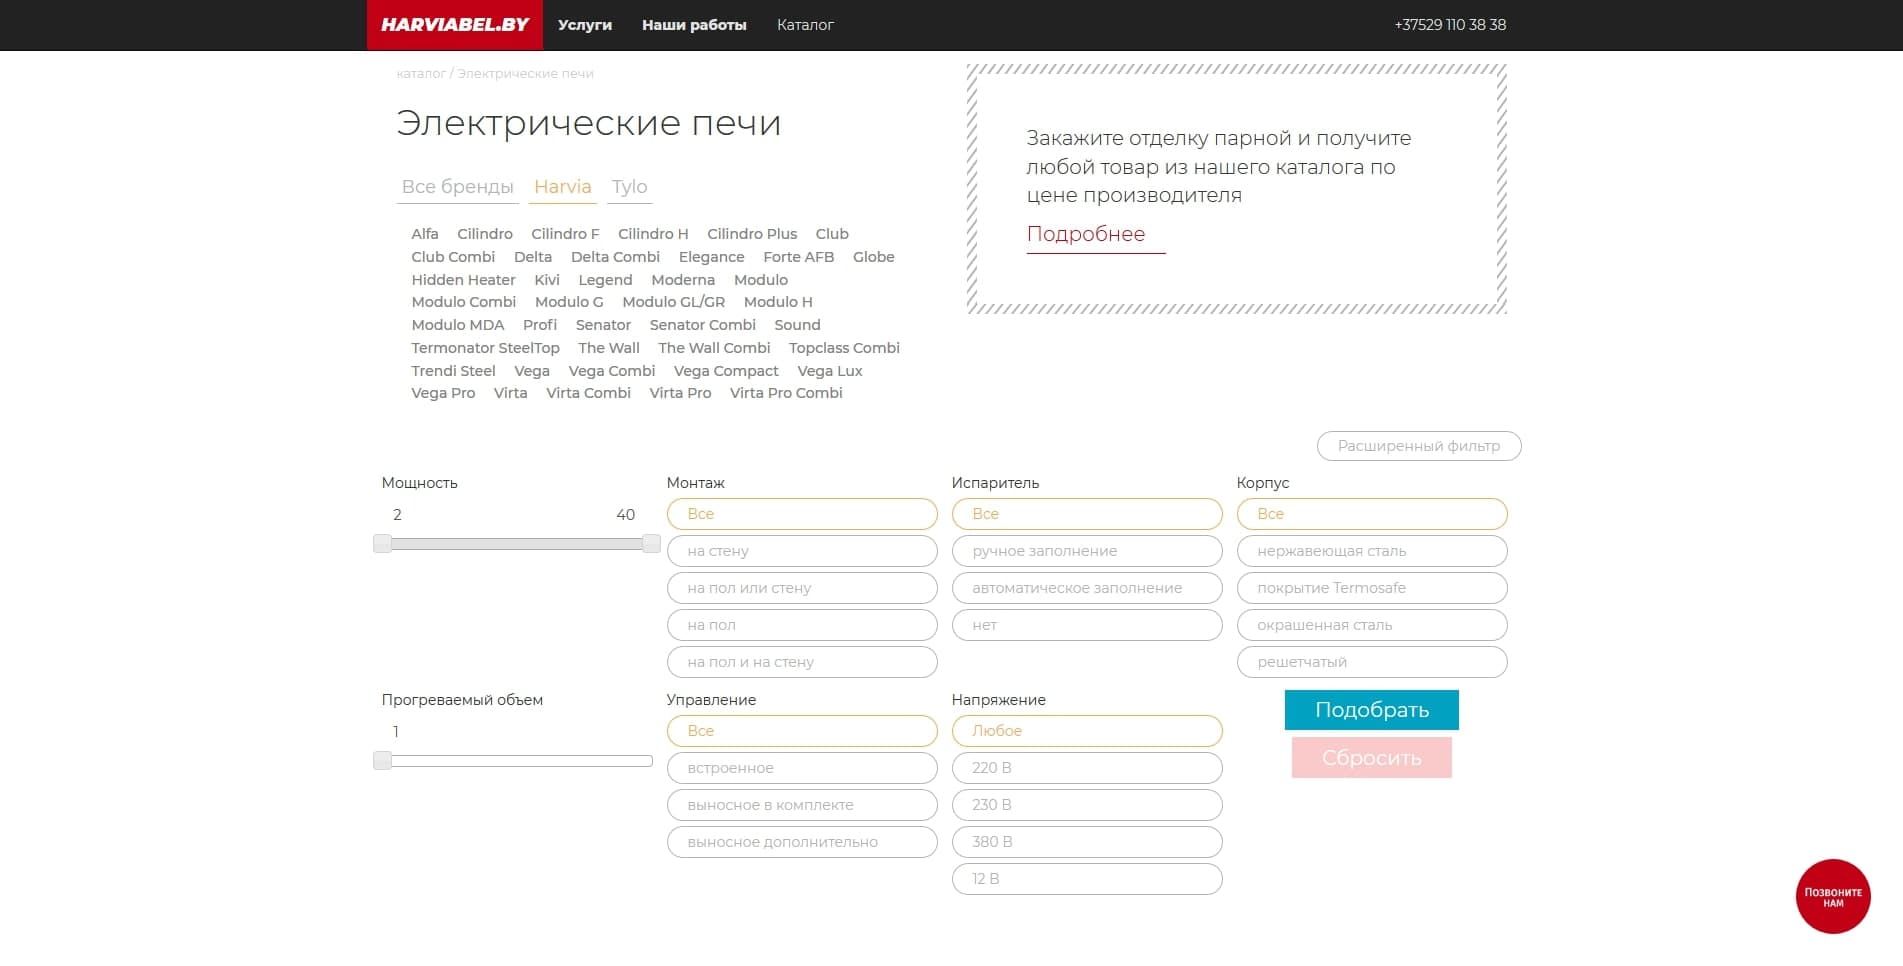Screen dimensions: 1903x966
Task: Select 'решетчатый' body option
Action: (1372, 662)
